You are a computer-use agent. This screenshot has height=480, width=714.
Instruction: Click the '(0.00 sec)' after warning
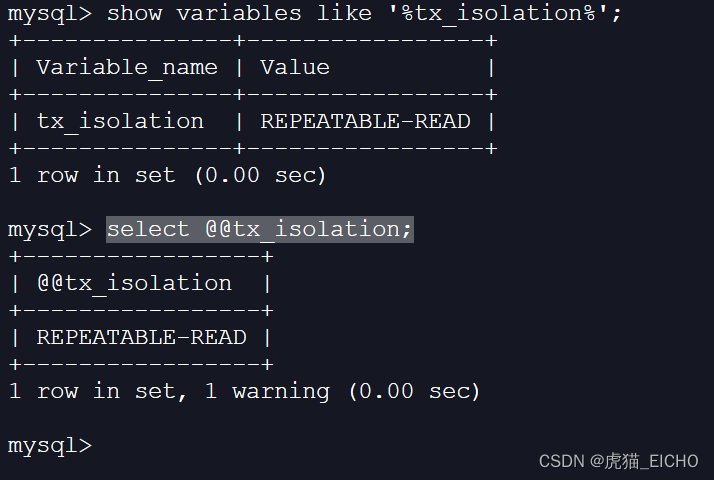click(x=414, y=392)
